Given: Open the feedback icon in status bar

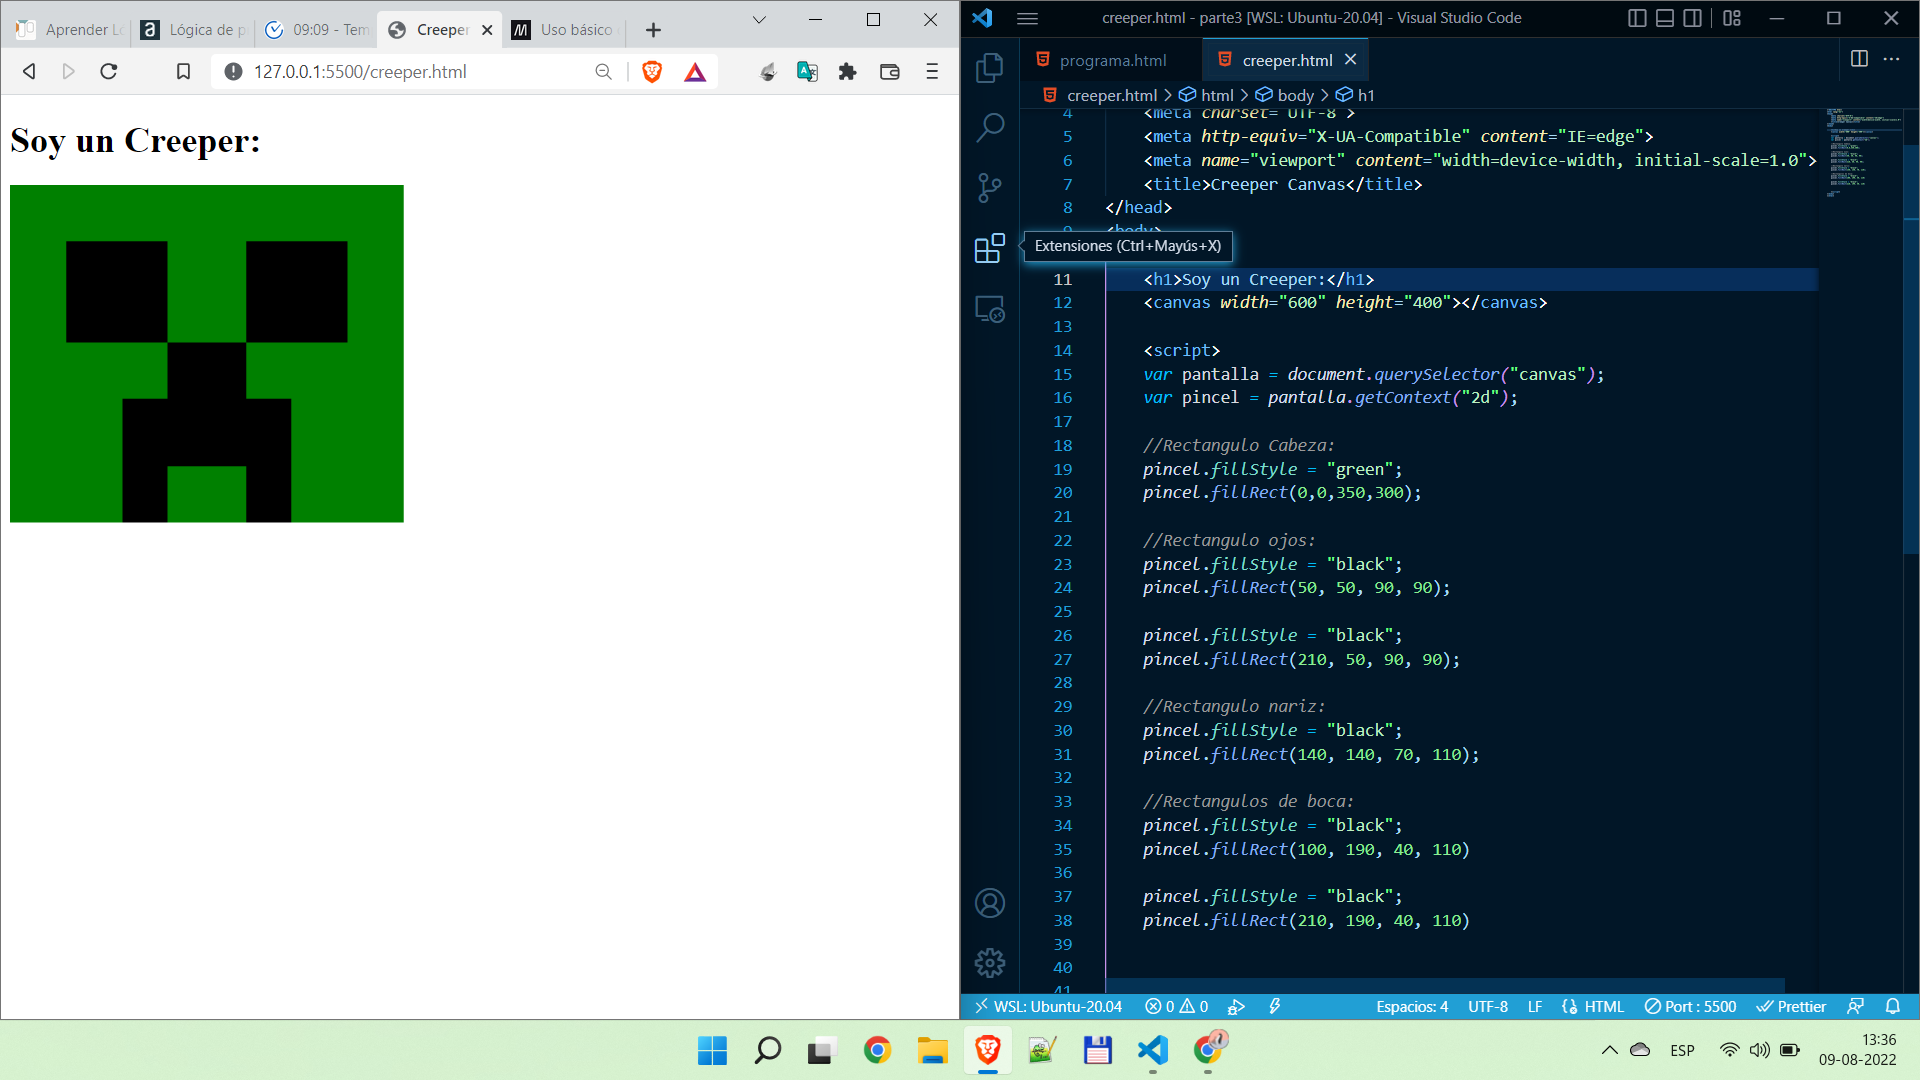Looking at the screenshot, I should pos(1856,1006).
